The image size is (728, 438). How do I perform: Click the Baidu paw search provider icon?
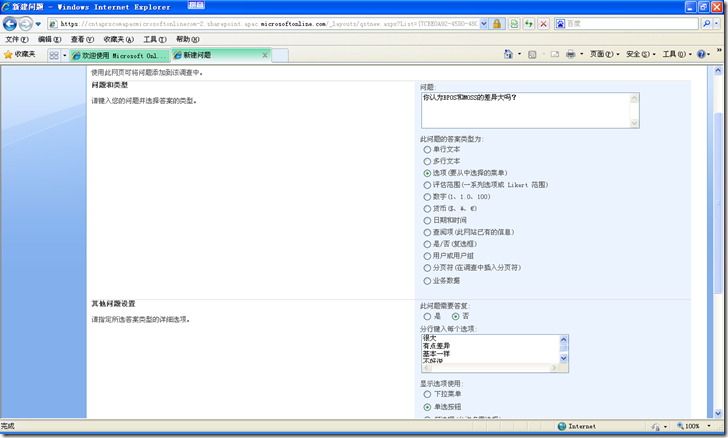(x=560, y=24)
